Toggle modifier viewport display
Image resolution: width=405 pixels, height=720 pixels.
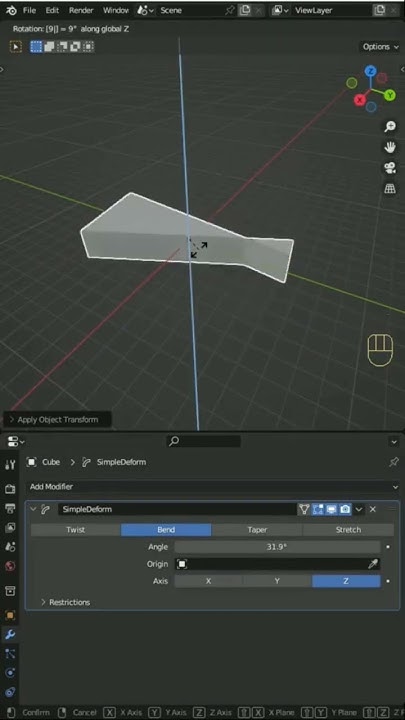[331, 509]
